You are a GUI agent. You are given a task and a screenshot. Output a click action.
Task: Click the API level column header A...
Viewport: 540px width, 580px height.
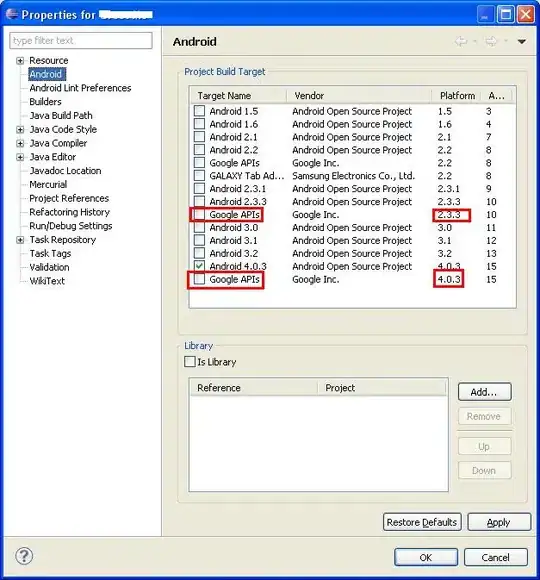pyautogui.click(x=496, y=96)
